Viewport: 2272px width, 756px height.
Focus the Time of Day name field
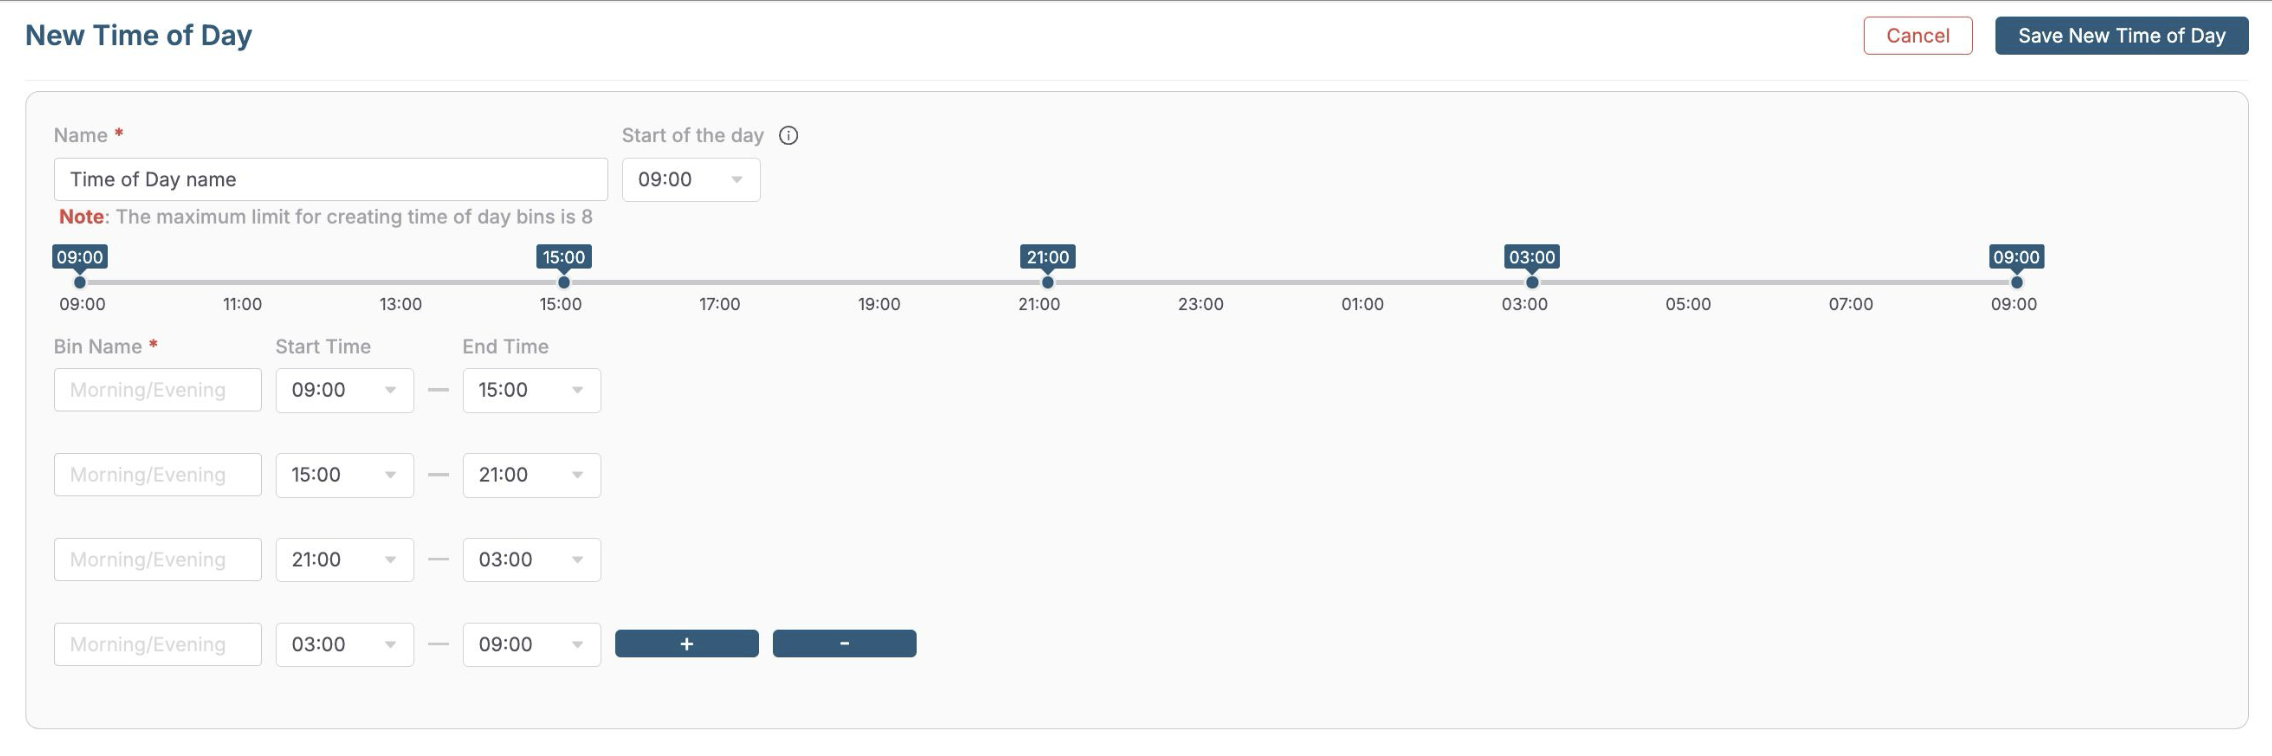pos(330,180)
